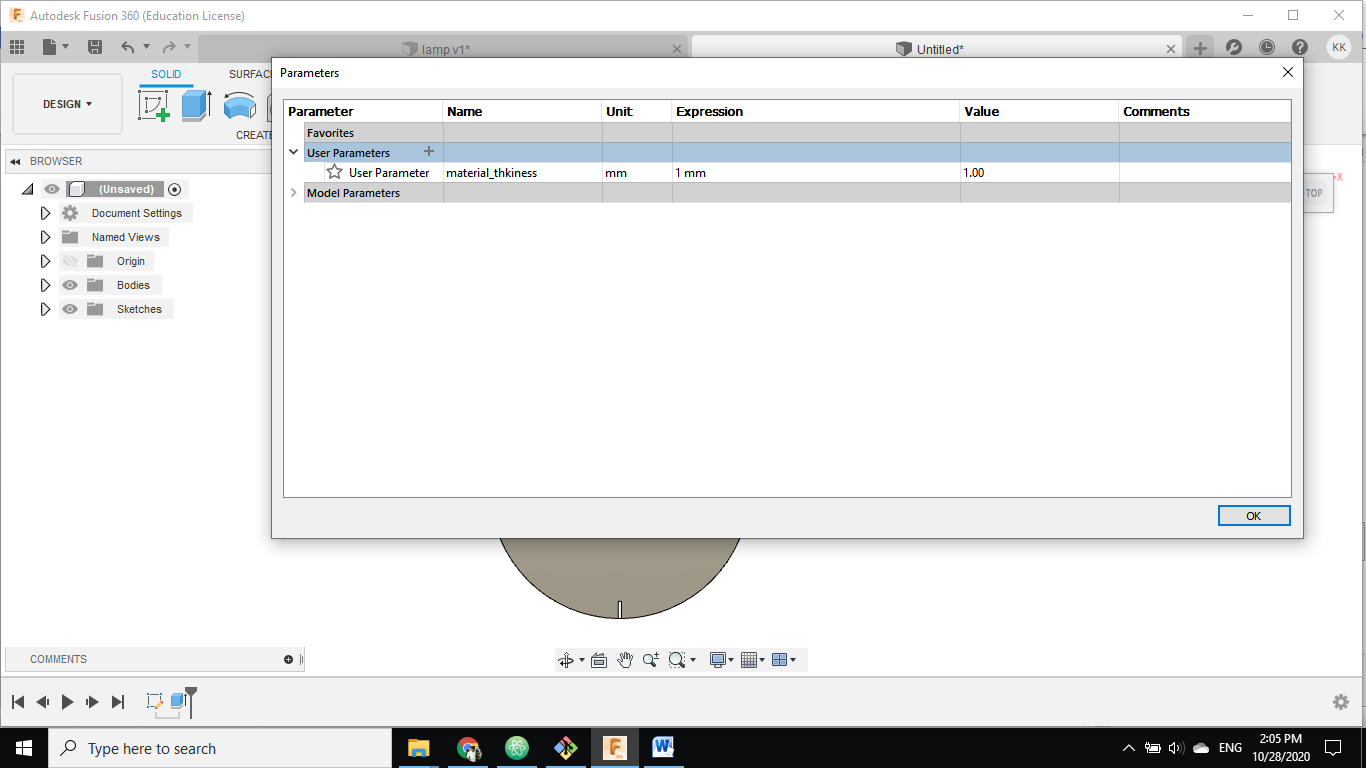Open the Windows notification center
This screenshot has width=1366, height=768.
(x=1333, y=748)
